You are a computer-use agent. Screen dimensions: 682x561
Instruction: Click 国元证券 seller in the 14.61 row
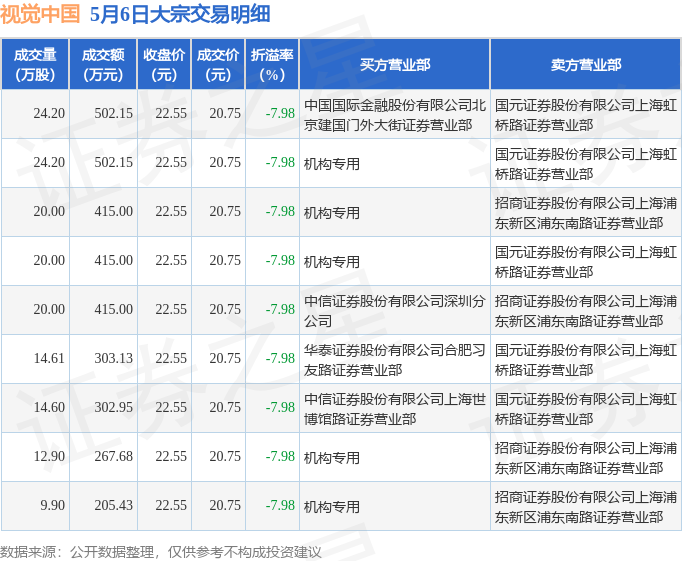coord(585,360)
